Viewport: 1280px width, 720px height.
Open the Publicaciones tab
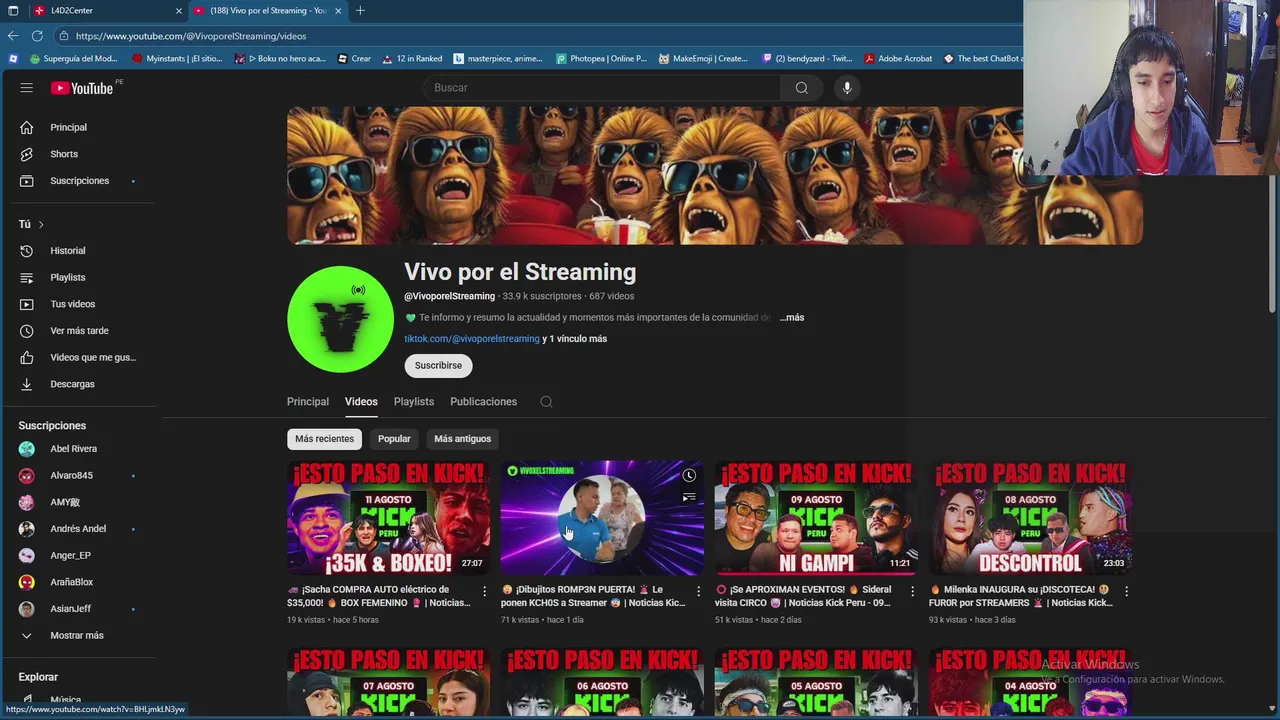pyautogui.click(x=483, y=402)
